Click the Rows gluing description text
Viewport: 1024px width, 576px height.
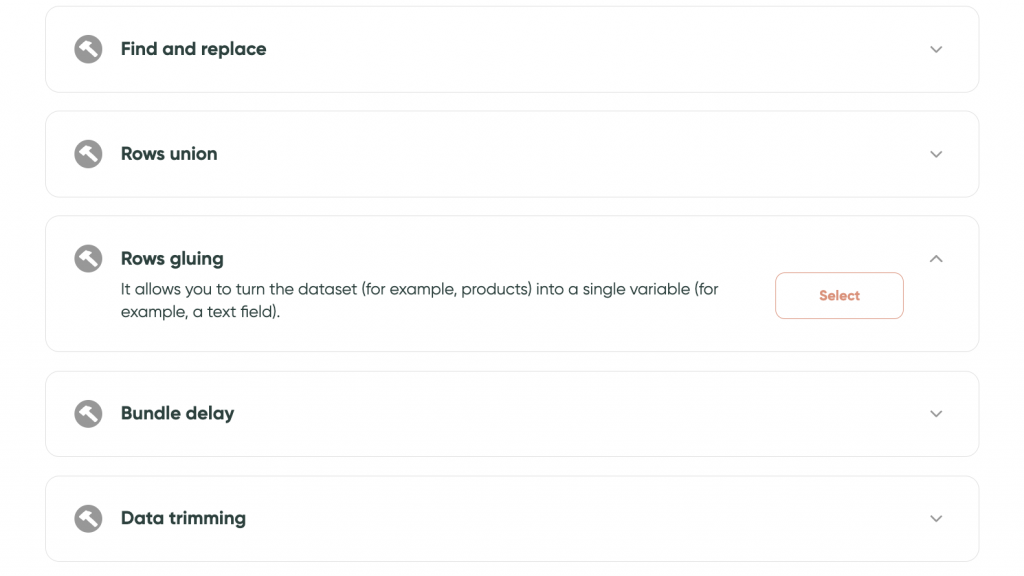(419, 300)
